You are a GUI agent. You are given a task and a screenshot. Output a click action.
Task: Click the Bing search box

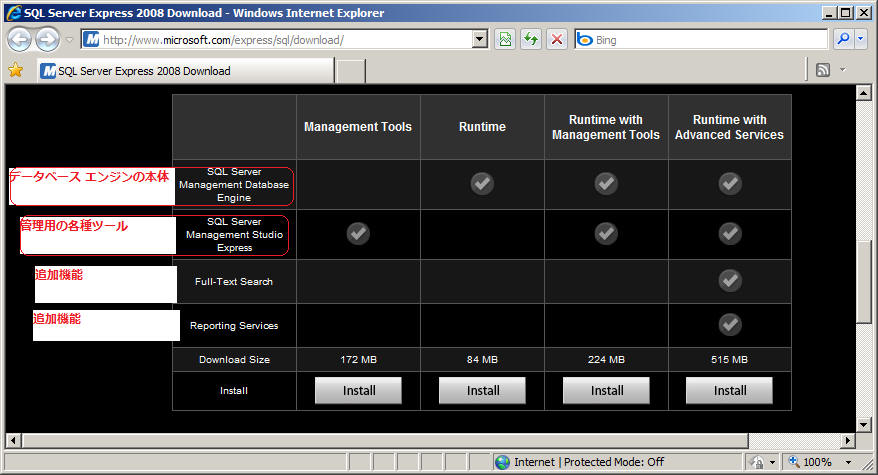click(701, 40)
